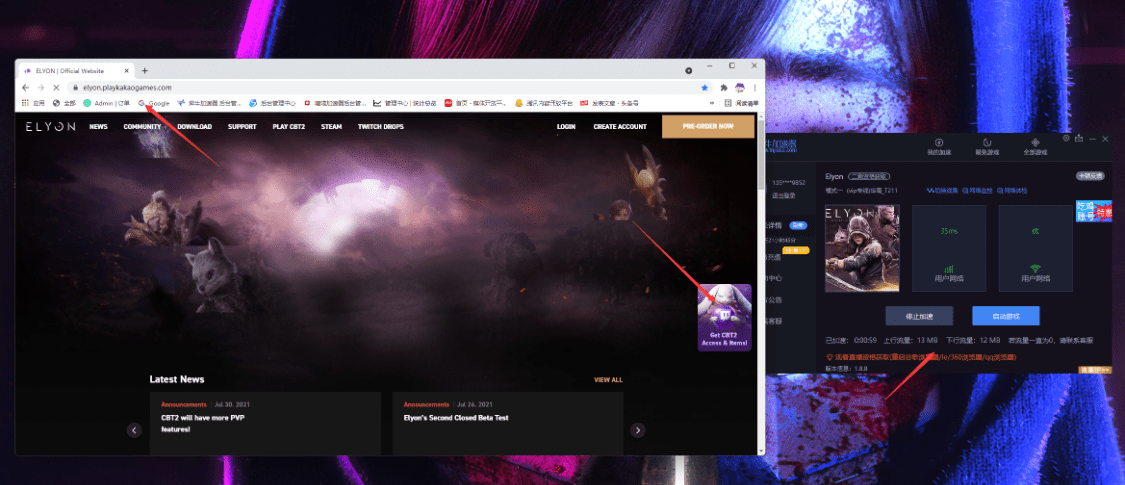The width and height of the screenshot is (1125, 485).
Task: Open the 发表文章 - 头条号 bookmark
Action: coord(609,103)
